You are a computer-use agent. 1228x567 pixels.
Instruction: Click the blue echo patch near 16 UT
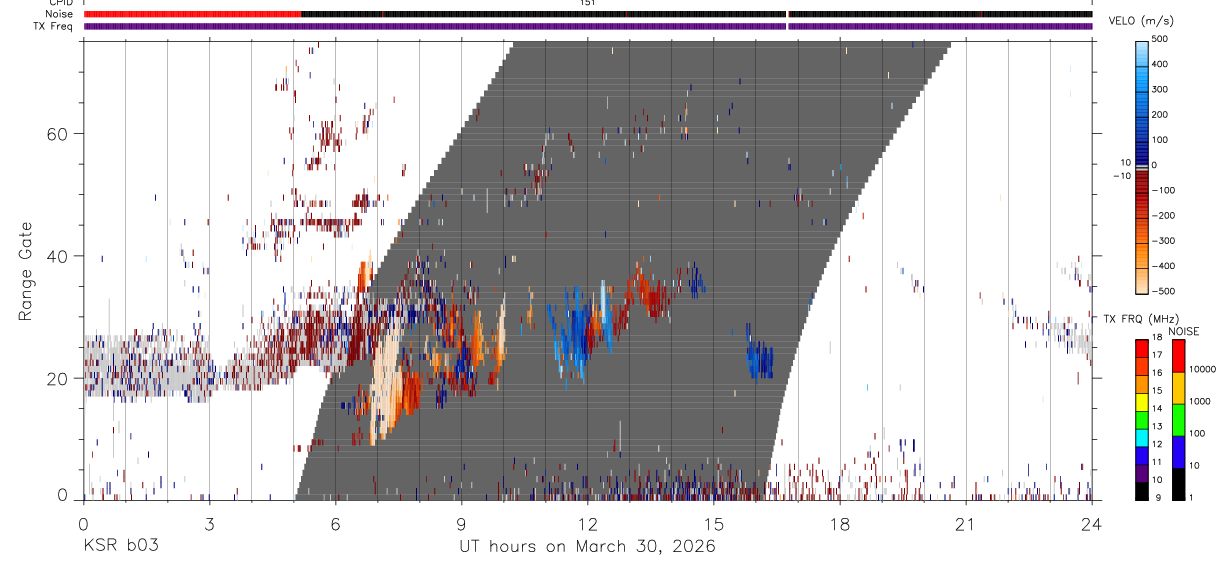pyautogui.click(x=760, y=358)
